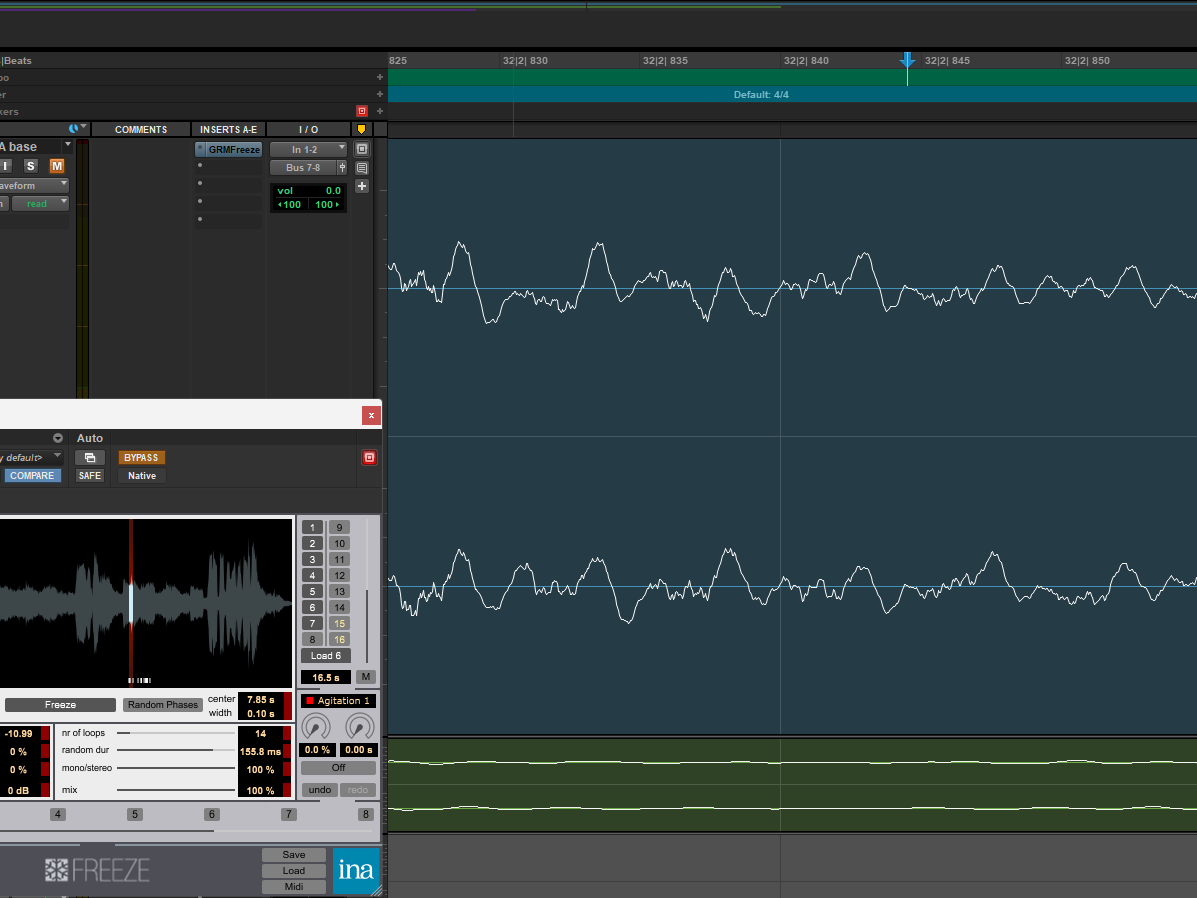Select preset slot 15
The width and height of the screenshot is (1197, 898).
(x=340, y=624)
